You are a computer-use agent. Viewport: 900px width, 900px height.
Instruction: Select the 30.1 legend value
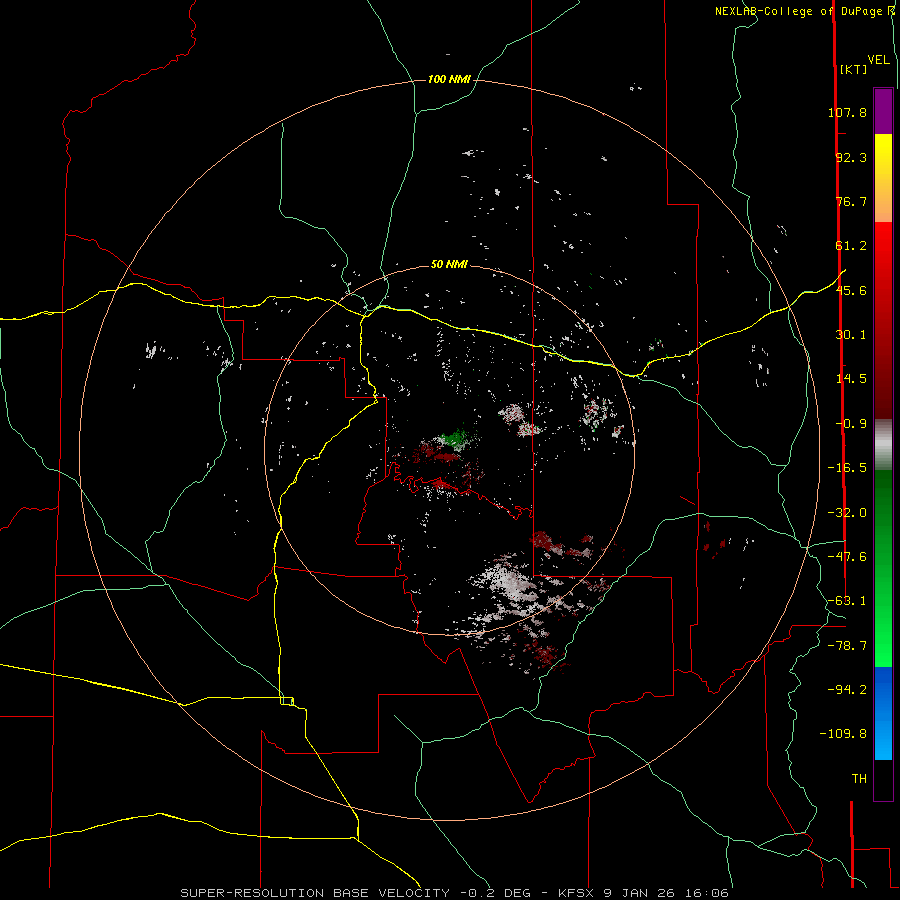(851, 335)
